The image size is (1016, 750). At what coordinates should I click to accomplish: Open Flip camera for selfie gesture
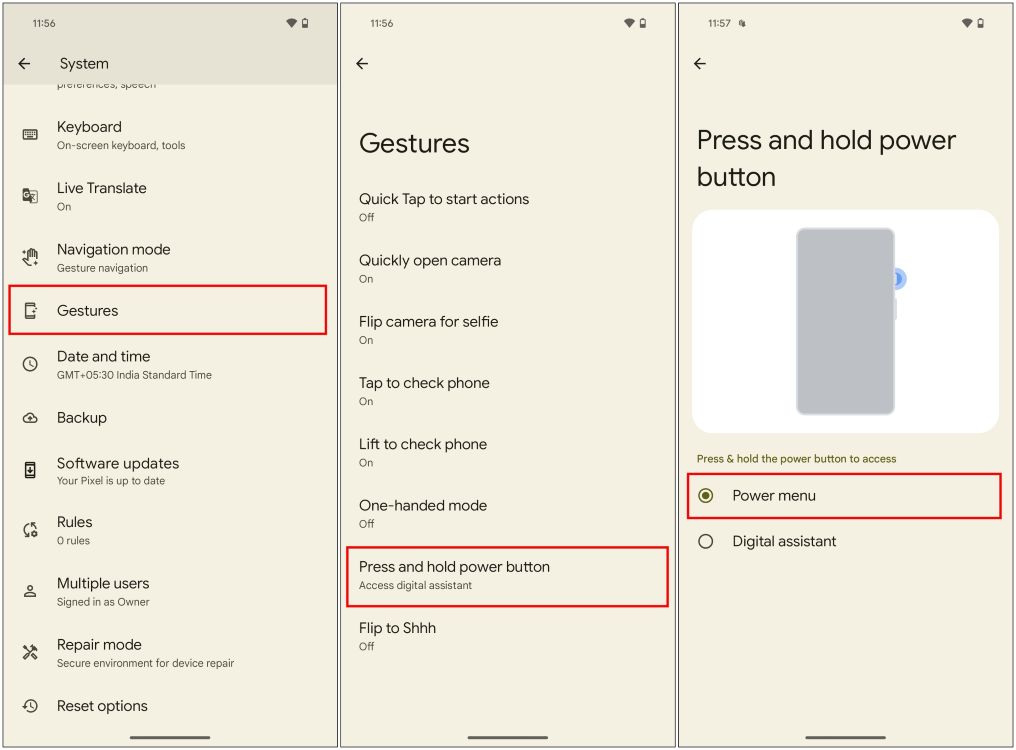pos(507,330)
